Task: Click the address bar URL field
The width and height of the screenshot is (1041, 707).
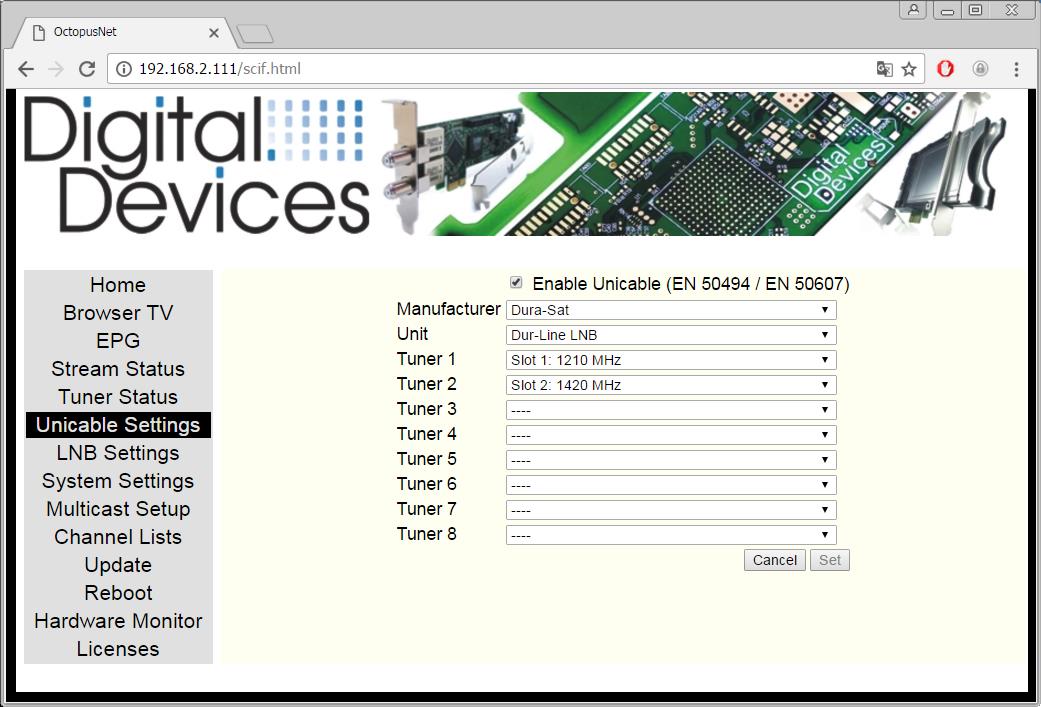Action: pos(500,69)
